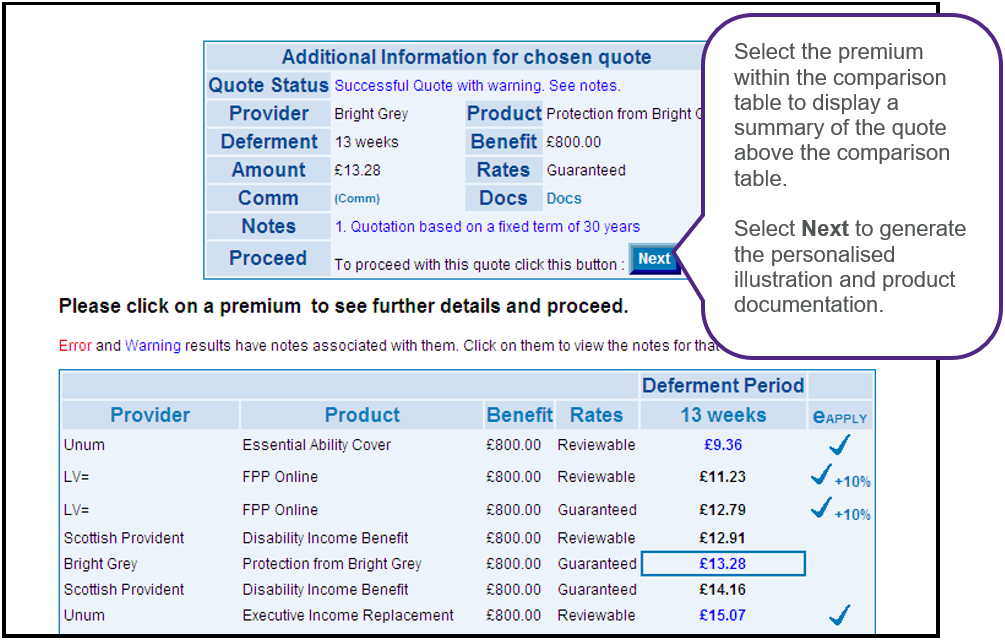Select Bright Grey £13.28 premium
Viewport: 1005px width, 640px height.
723,564
